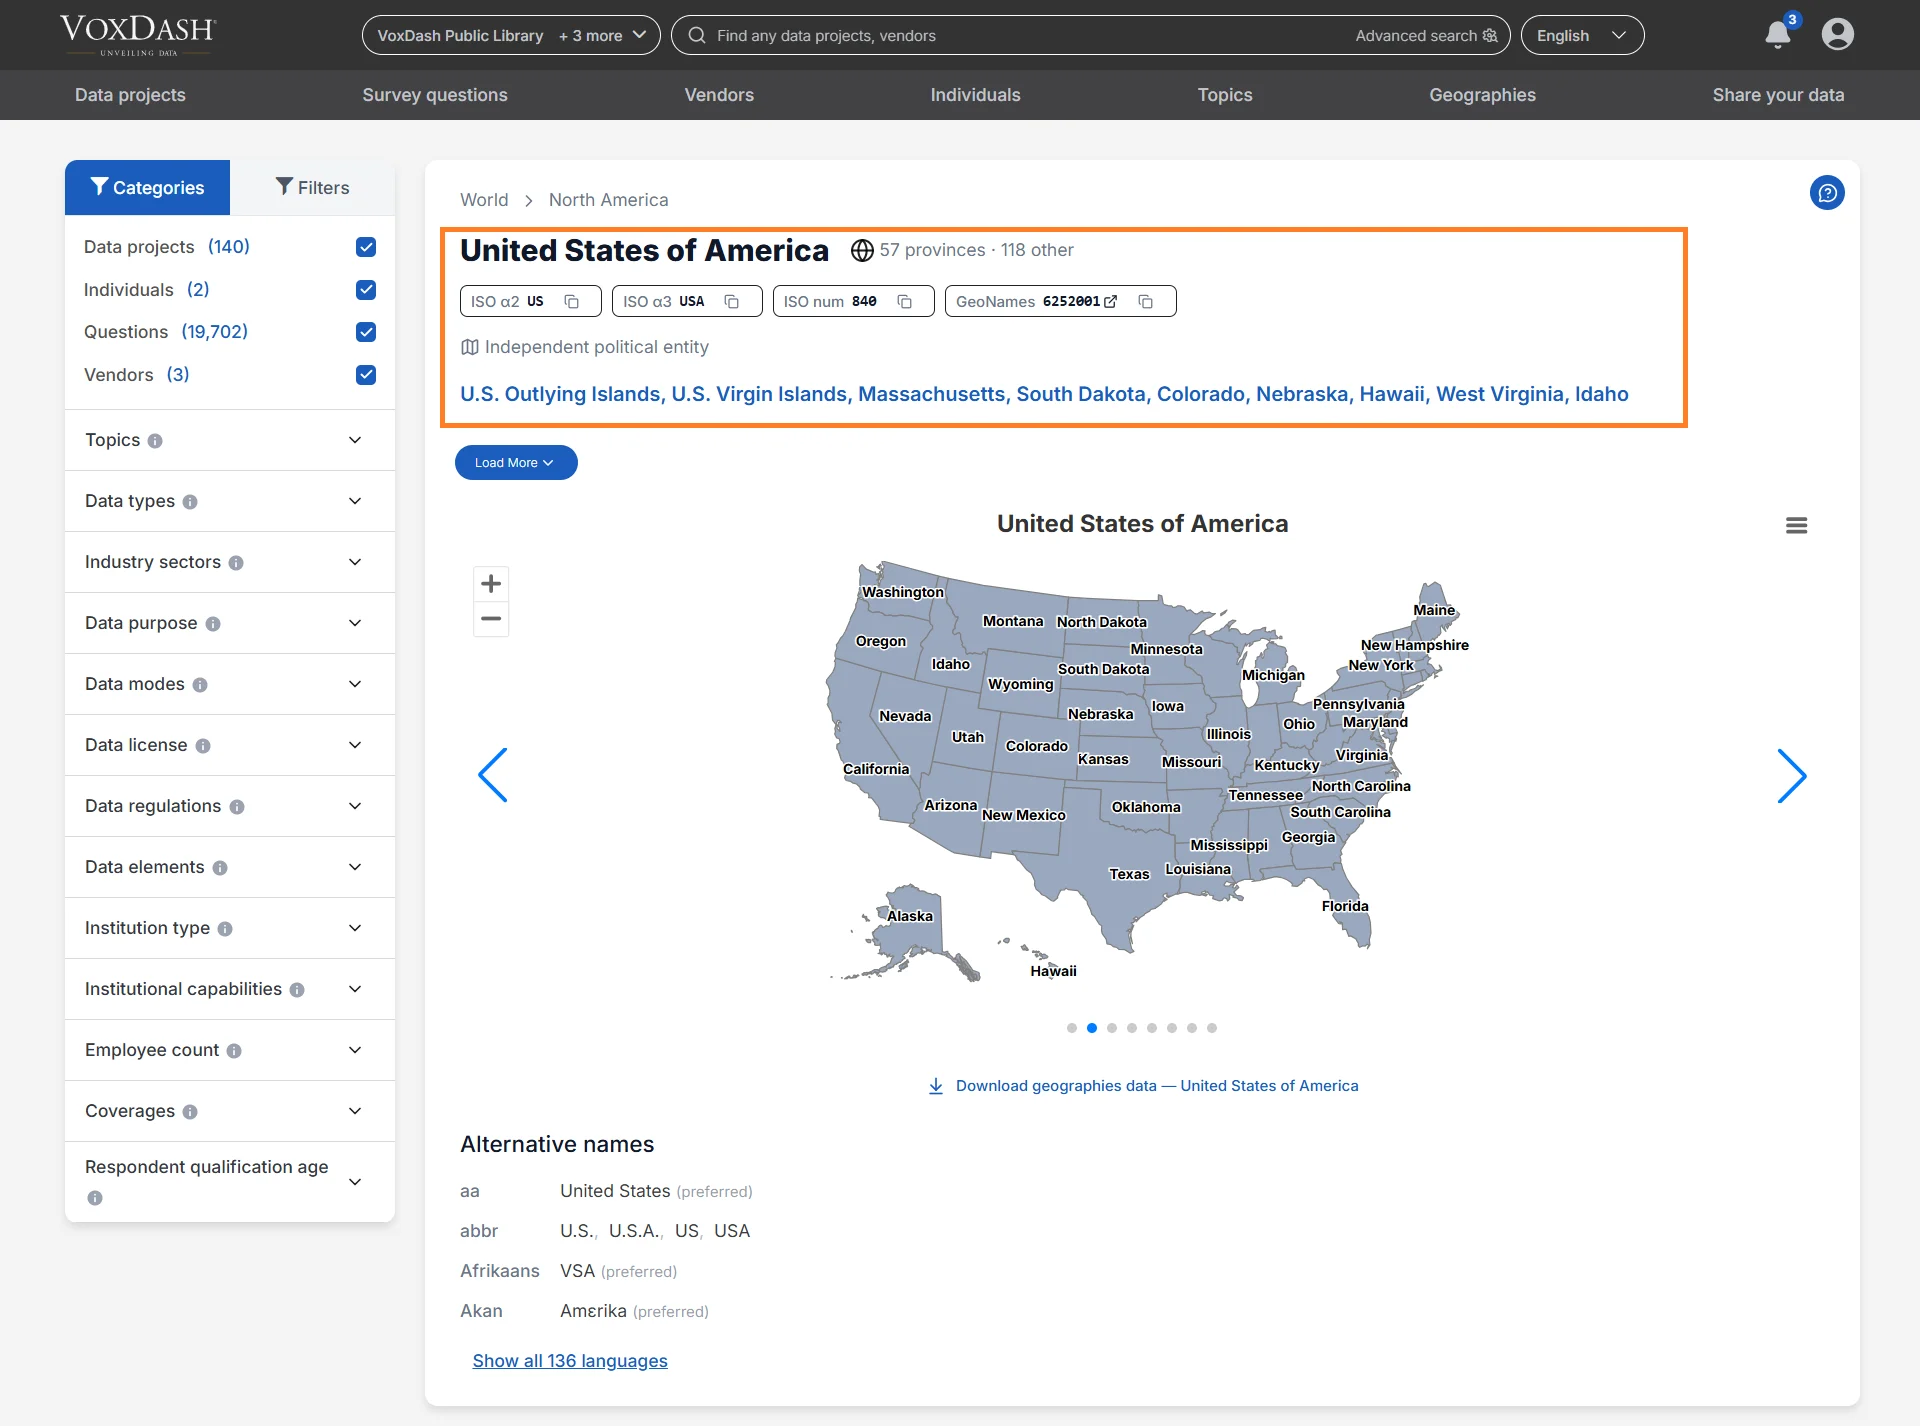Screen dimensions: 1920x1426
Task: Click the Employee count info icon
Action: (234, 1051)
